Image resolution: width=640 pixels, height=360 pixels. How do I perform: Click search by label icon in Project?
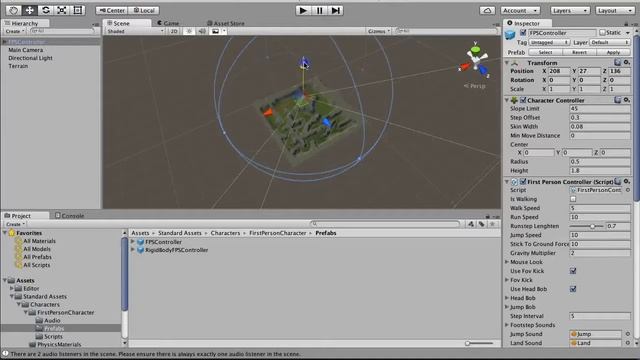(x=481, y=224)
